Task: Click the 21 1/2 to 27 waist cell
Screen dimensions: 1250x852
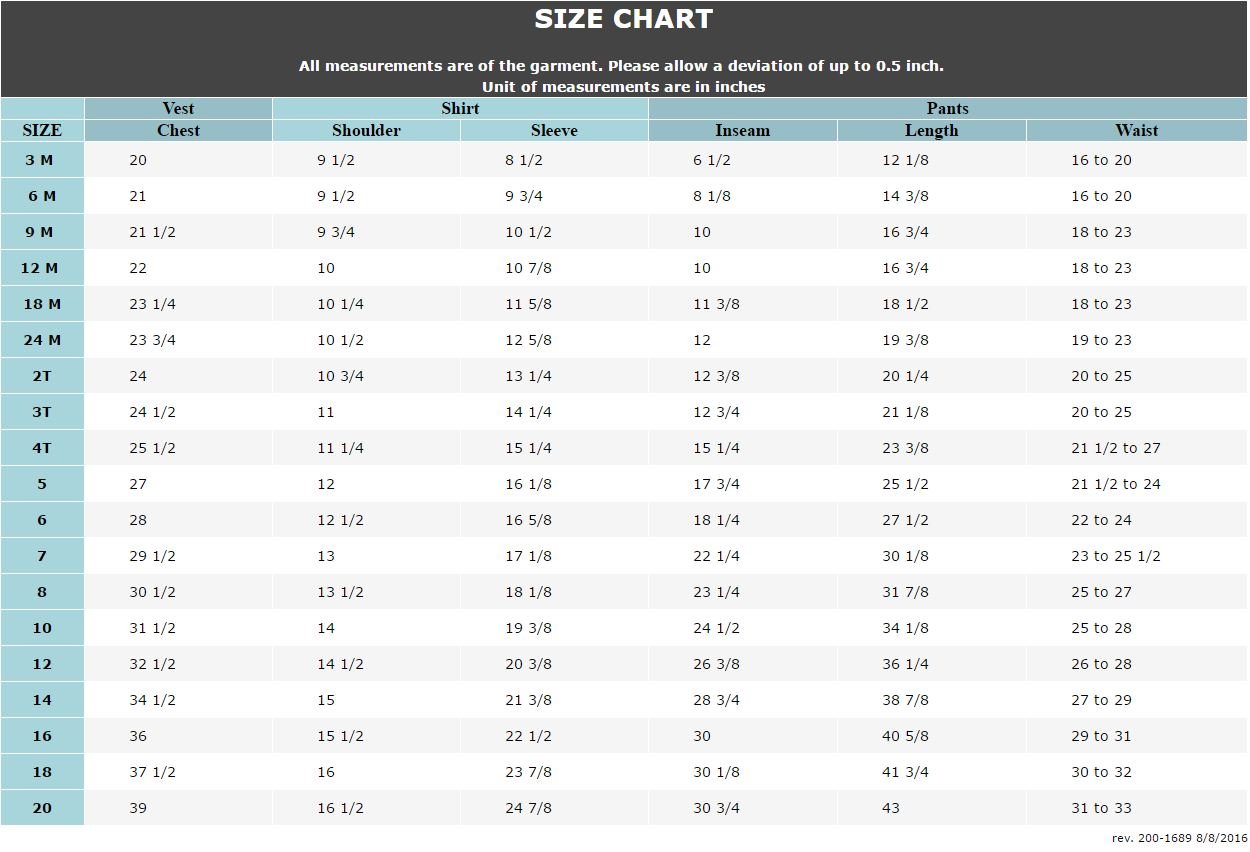Action: [x=1115, y=448]
